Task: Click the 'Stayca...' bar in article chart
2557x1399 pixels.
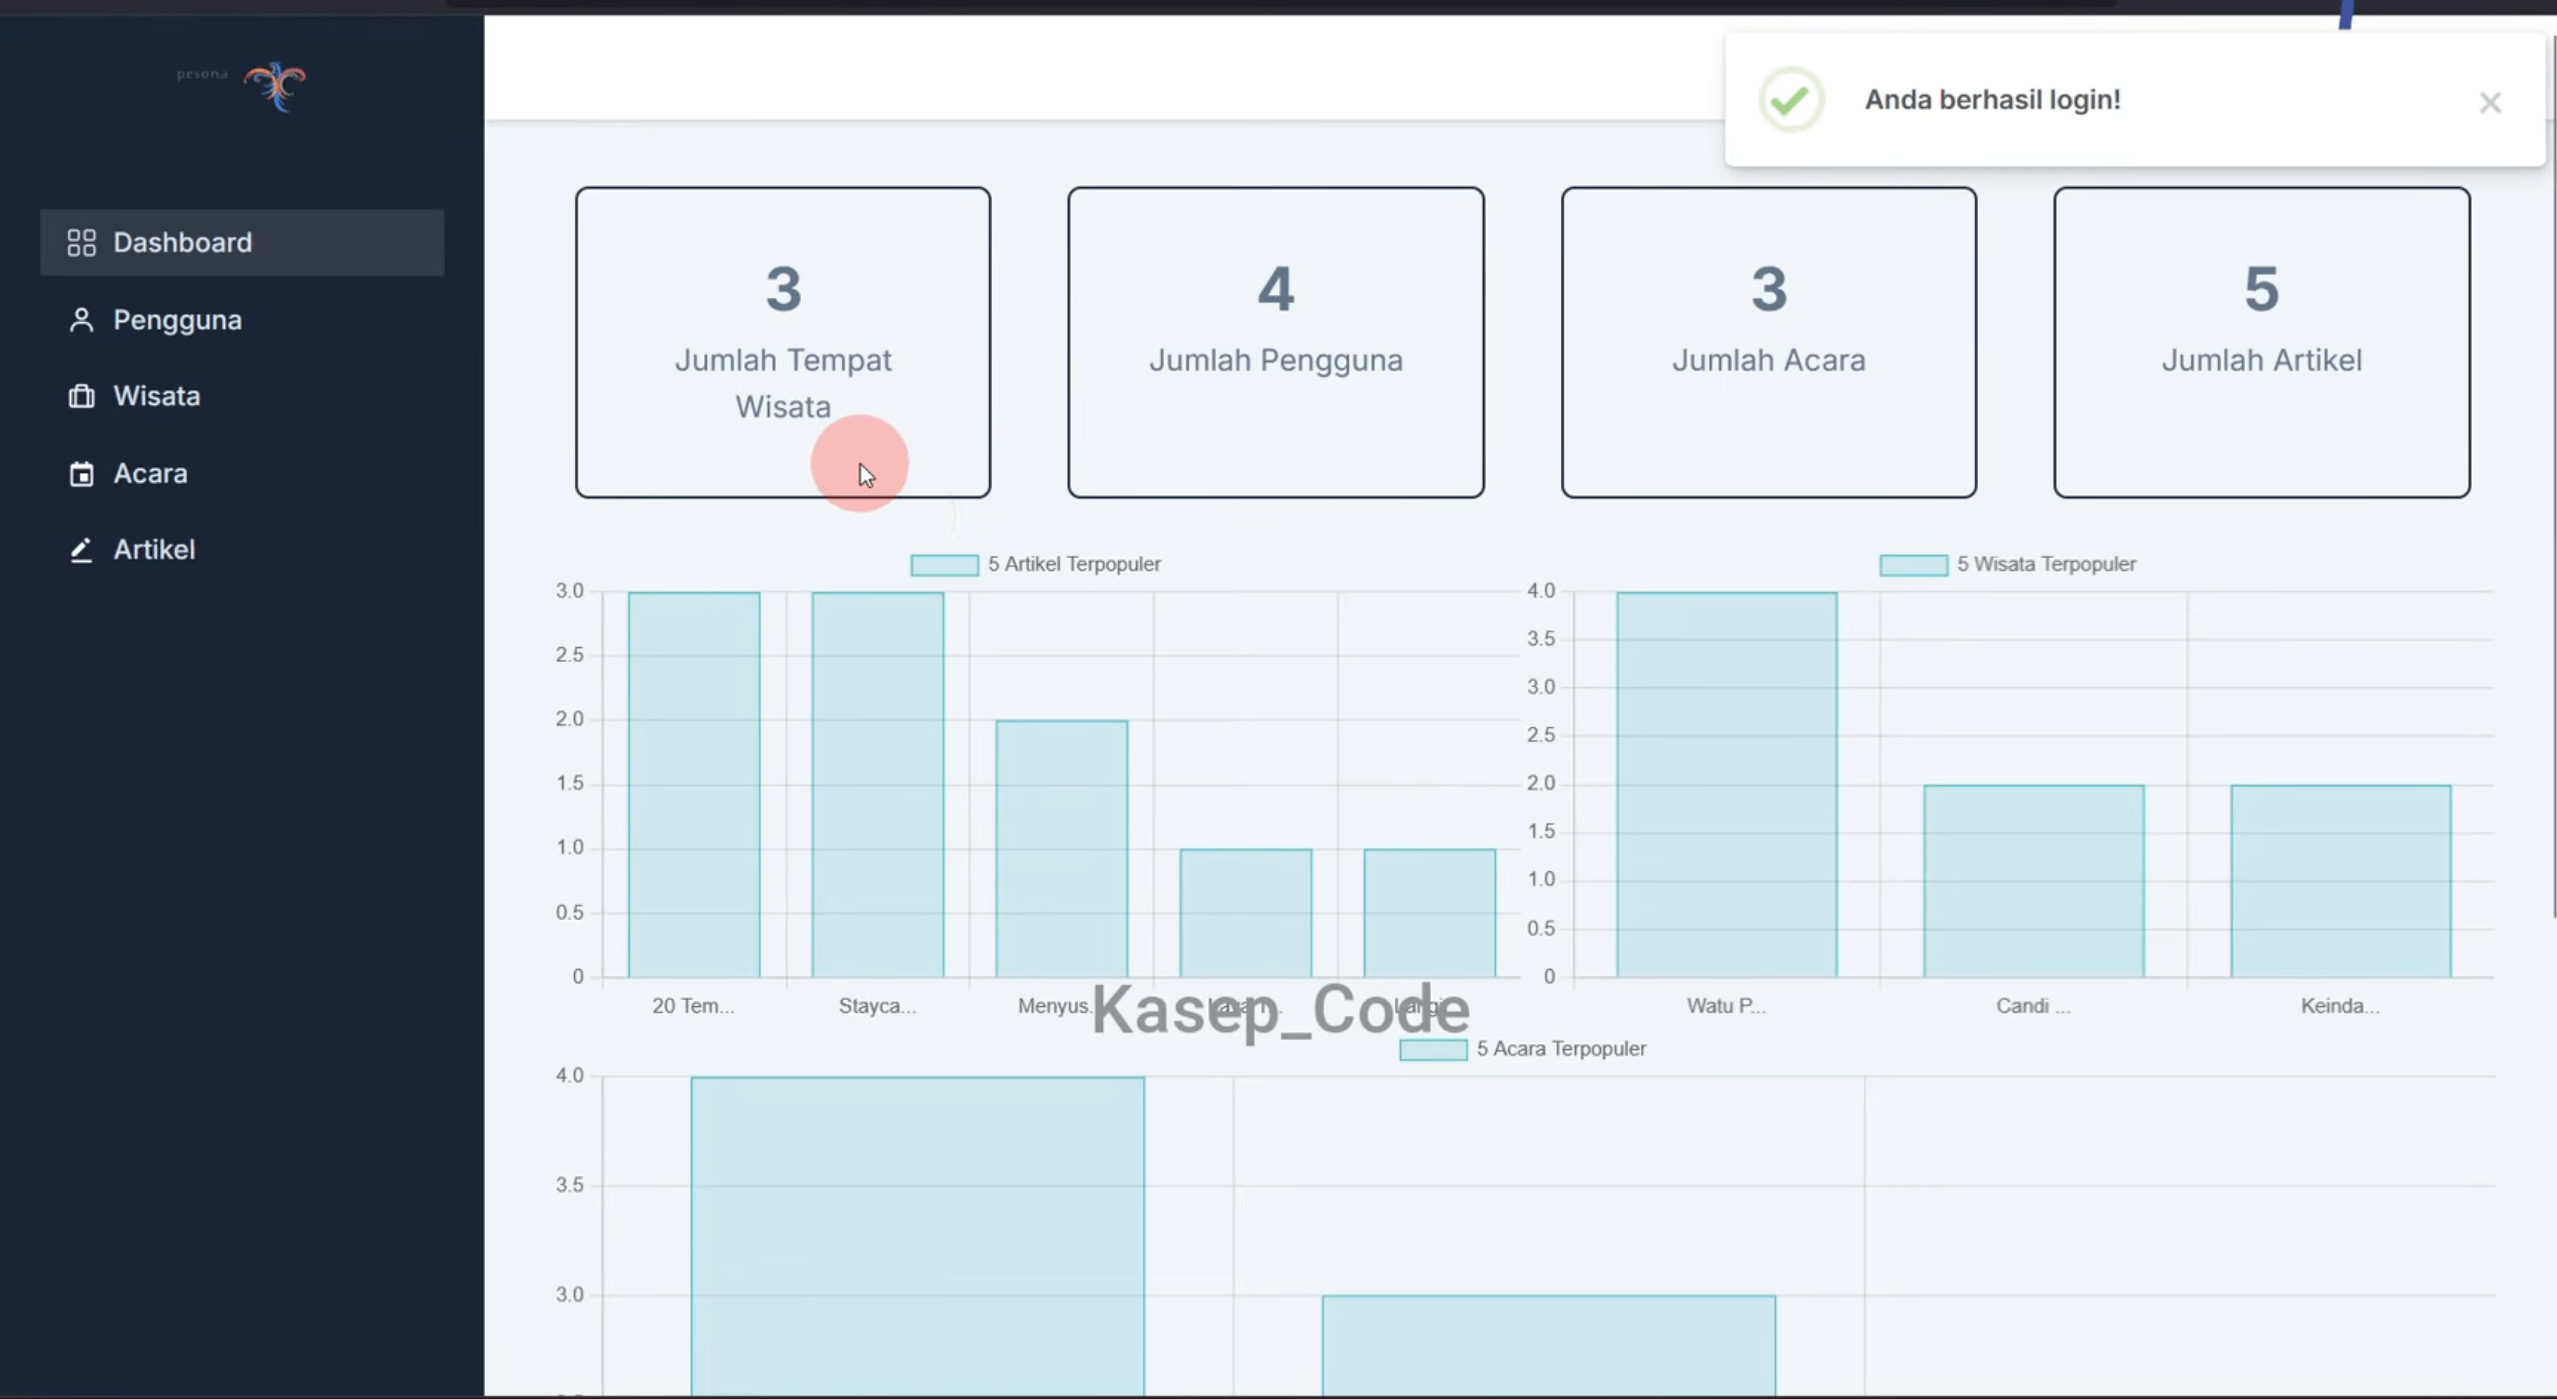Action: coord(878,785)
